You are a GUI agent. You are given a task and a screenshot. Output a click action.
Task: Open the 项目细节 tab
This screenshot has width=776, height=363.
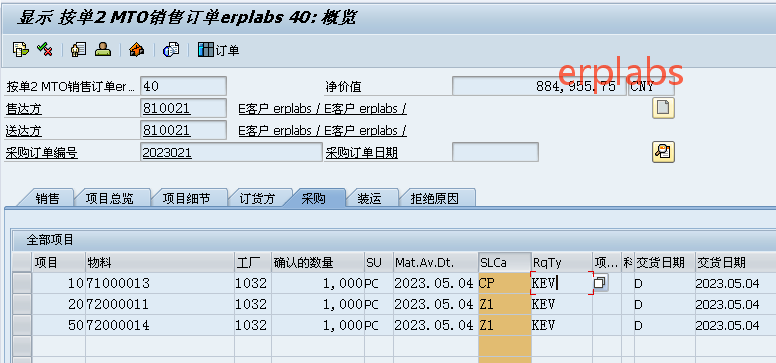click(x=187, y=199)
